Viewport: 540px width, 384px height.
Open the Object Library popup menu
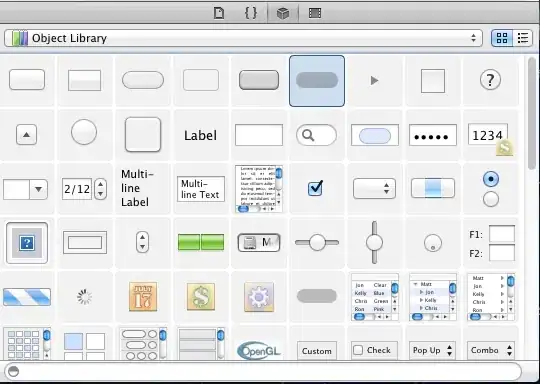pyautogui.click(x=243, y=38)
